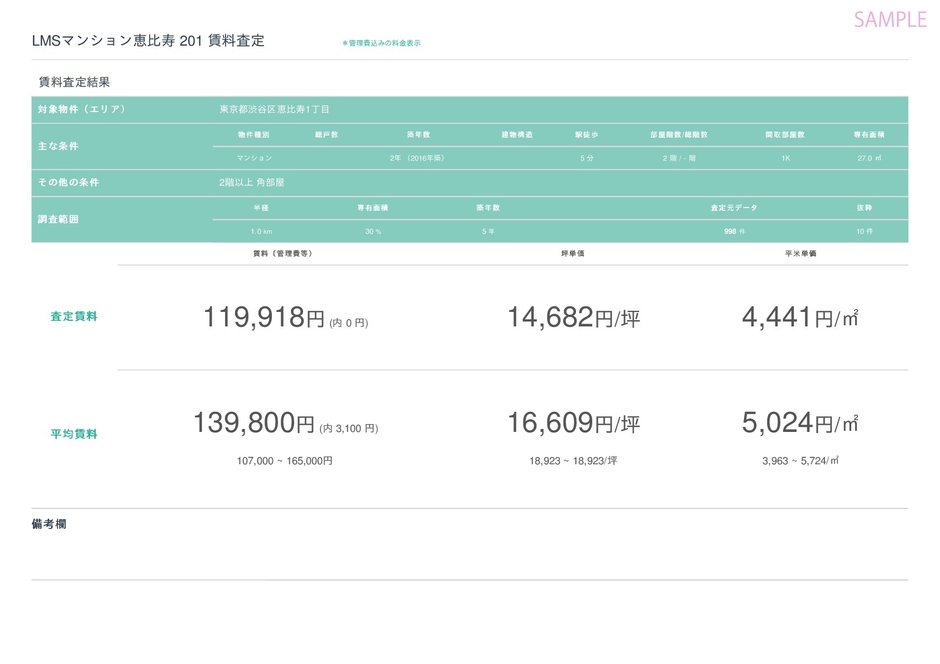Screen dimensions: 940x664
Task: Click the 平均賃料 label
Action: [74, 434]
